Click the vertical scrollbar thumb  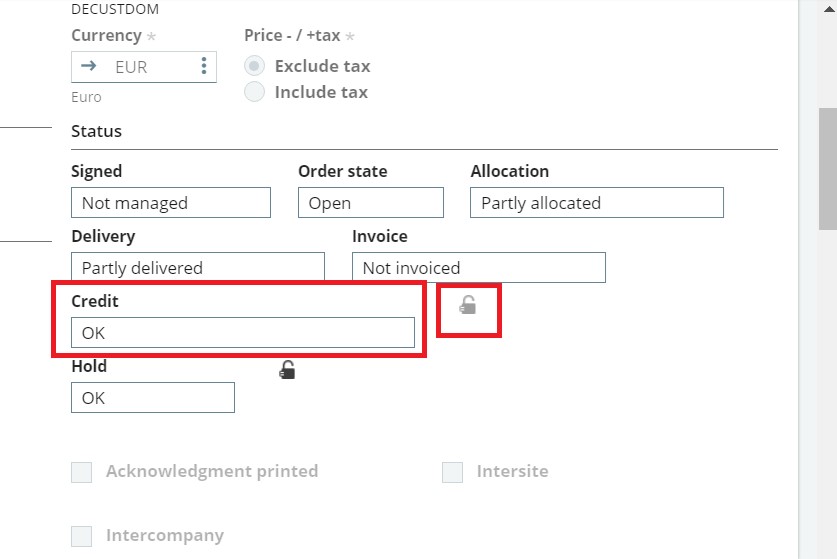[828, 169]
